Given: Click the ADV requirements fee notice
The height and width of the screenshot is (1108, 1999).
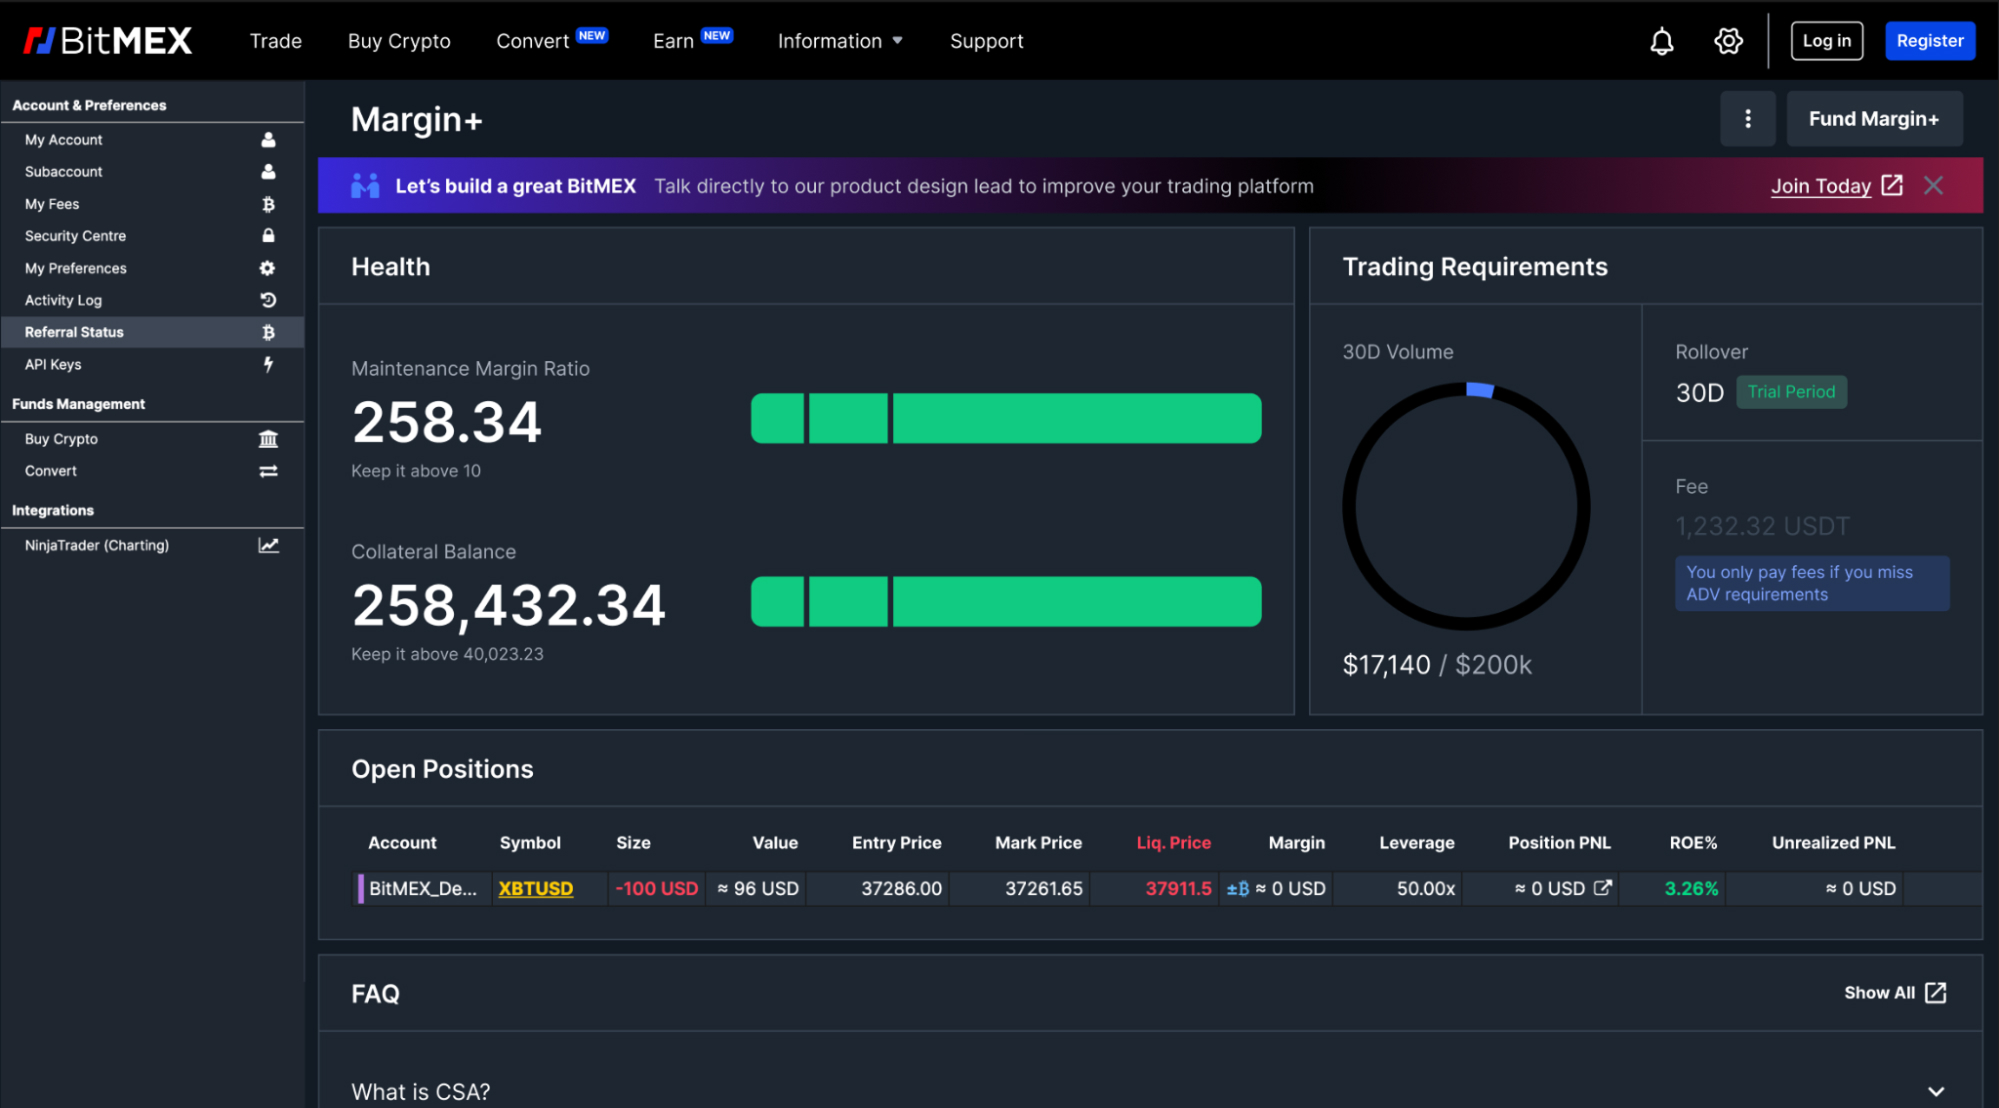Looking at the screenshot, I should coord(1811,583).
